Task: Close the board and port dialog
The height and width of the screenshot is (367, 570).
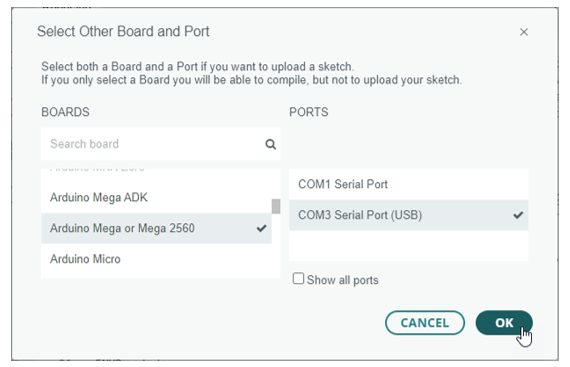Action: (523, 32)
